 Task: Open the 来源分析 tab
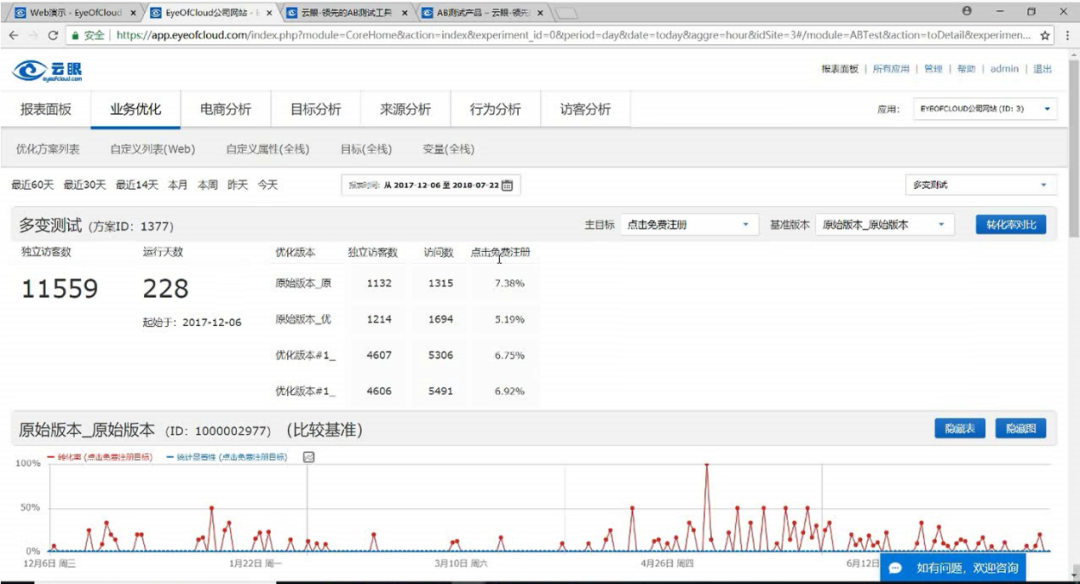(405, 110)
